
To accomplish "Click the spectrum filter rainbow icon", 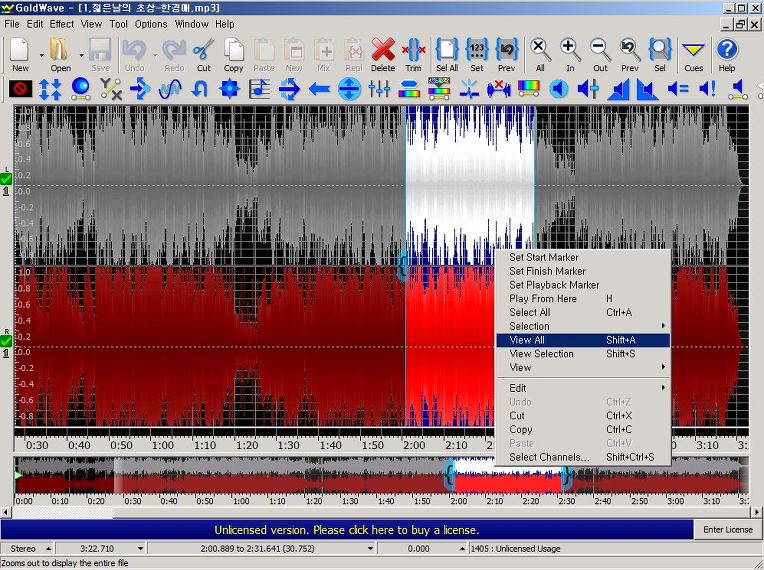I will (x=528, y=89).
